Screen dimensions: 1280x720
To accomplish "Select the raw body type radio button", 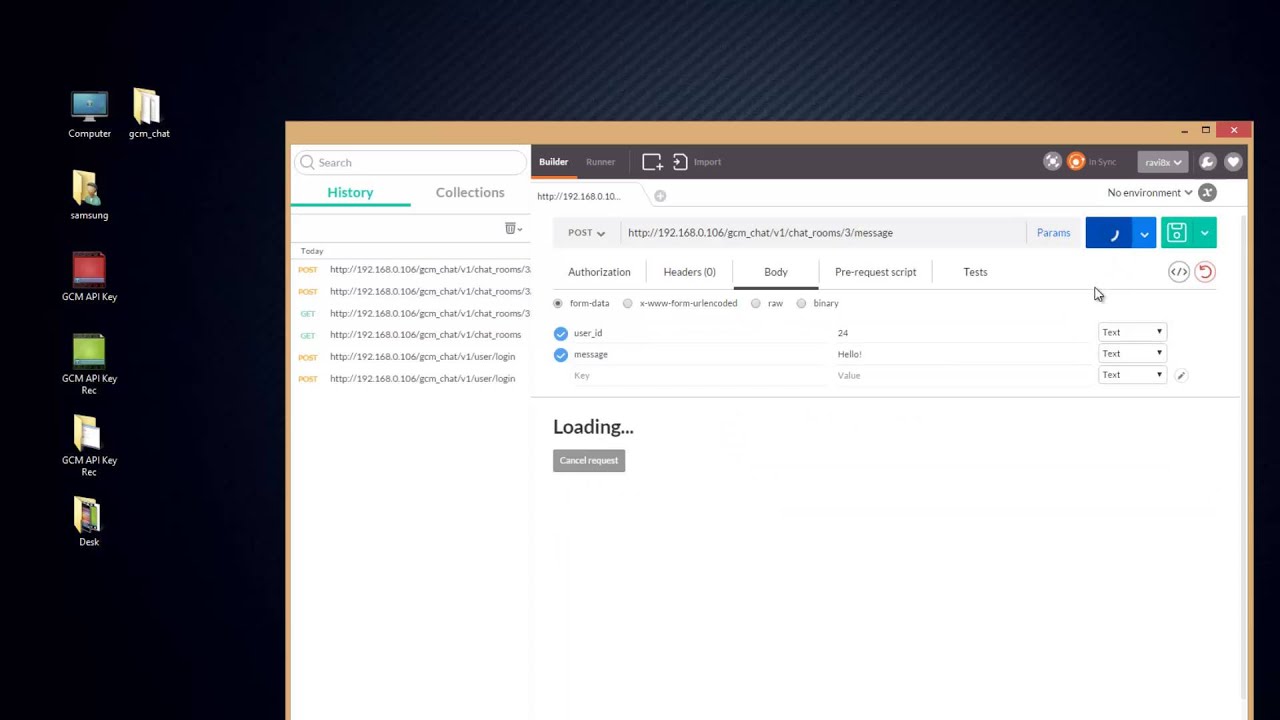I will pos(756,303).
